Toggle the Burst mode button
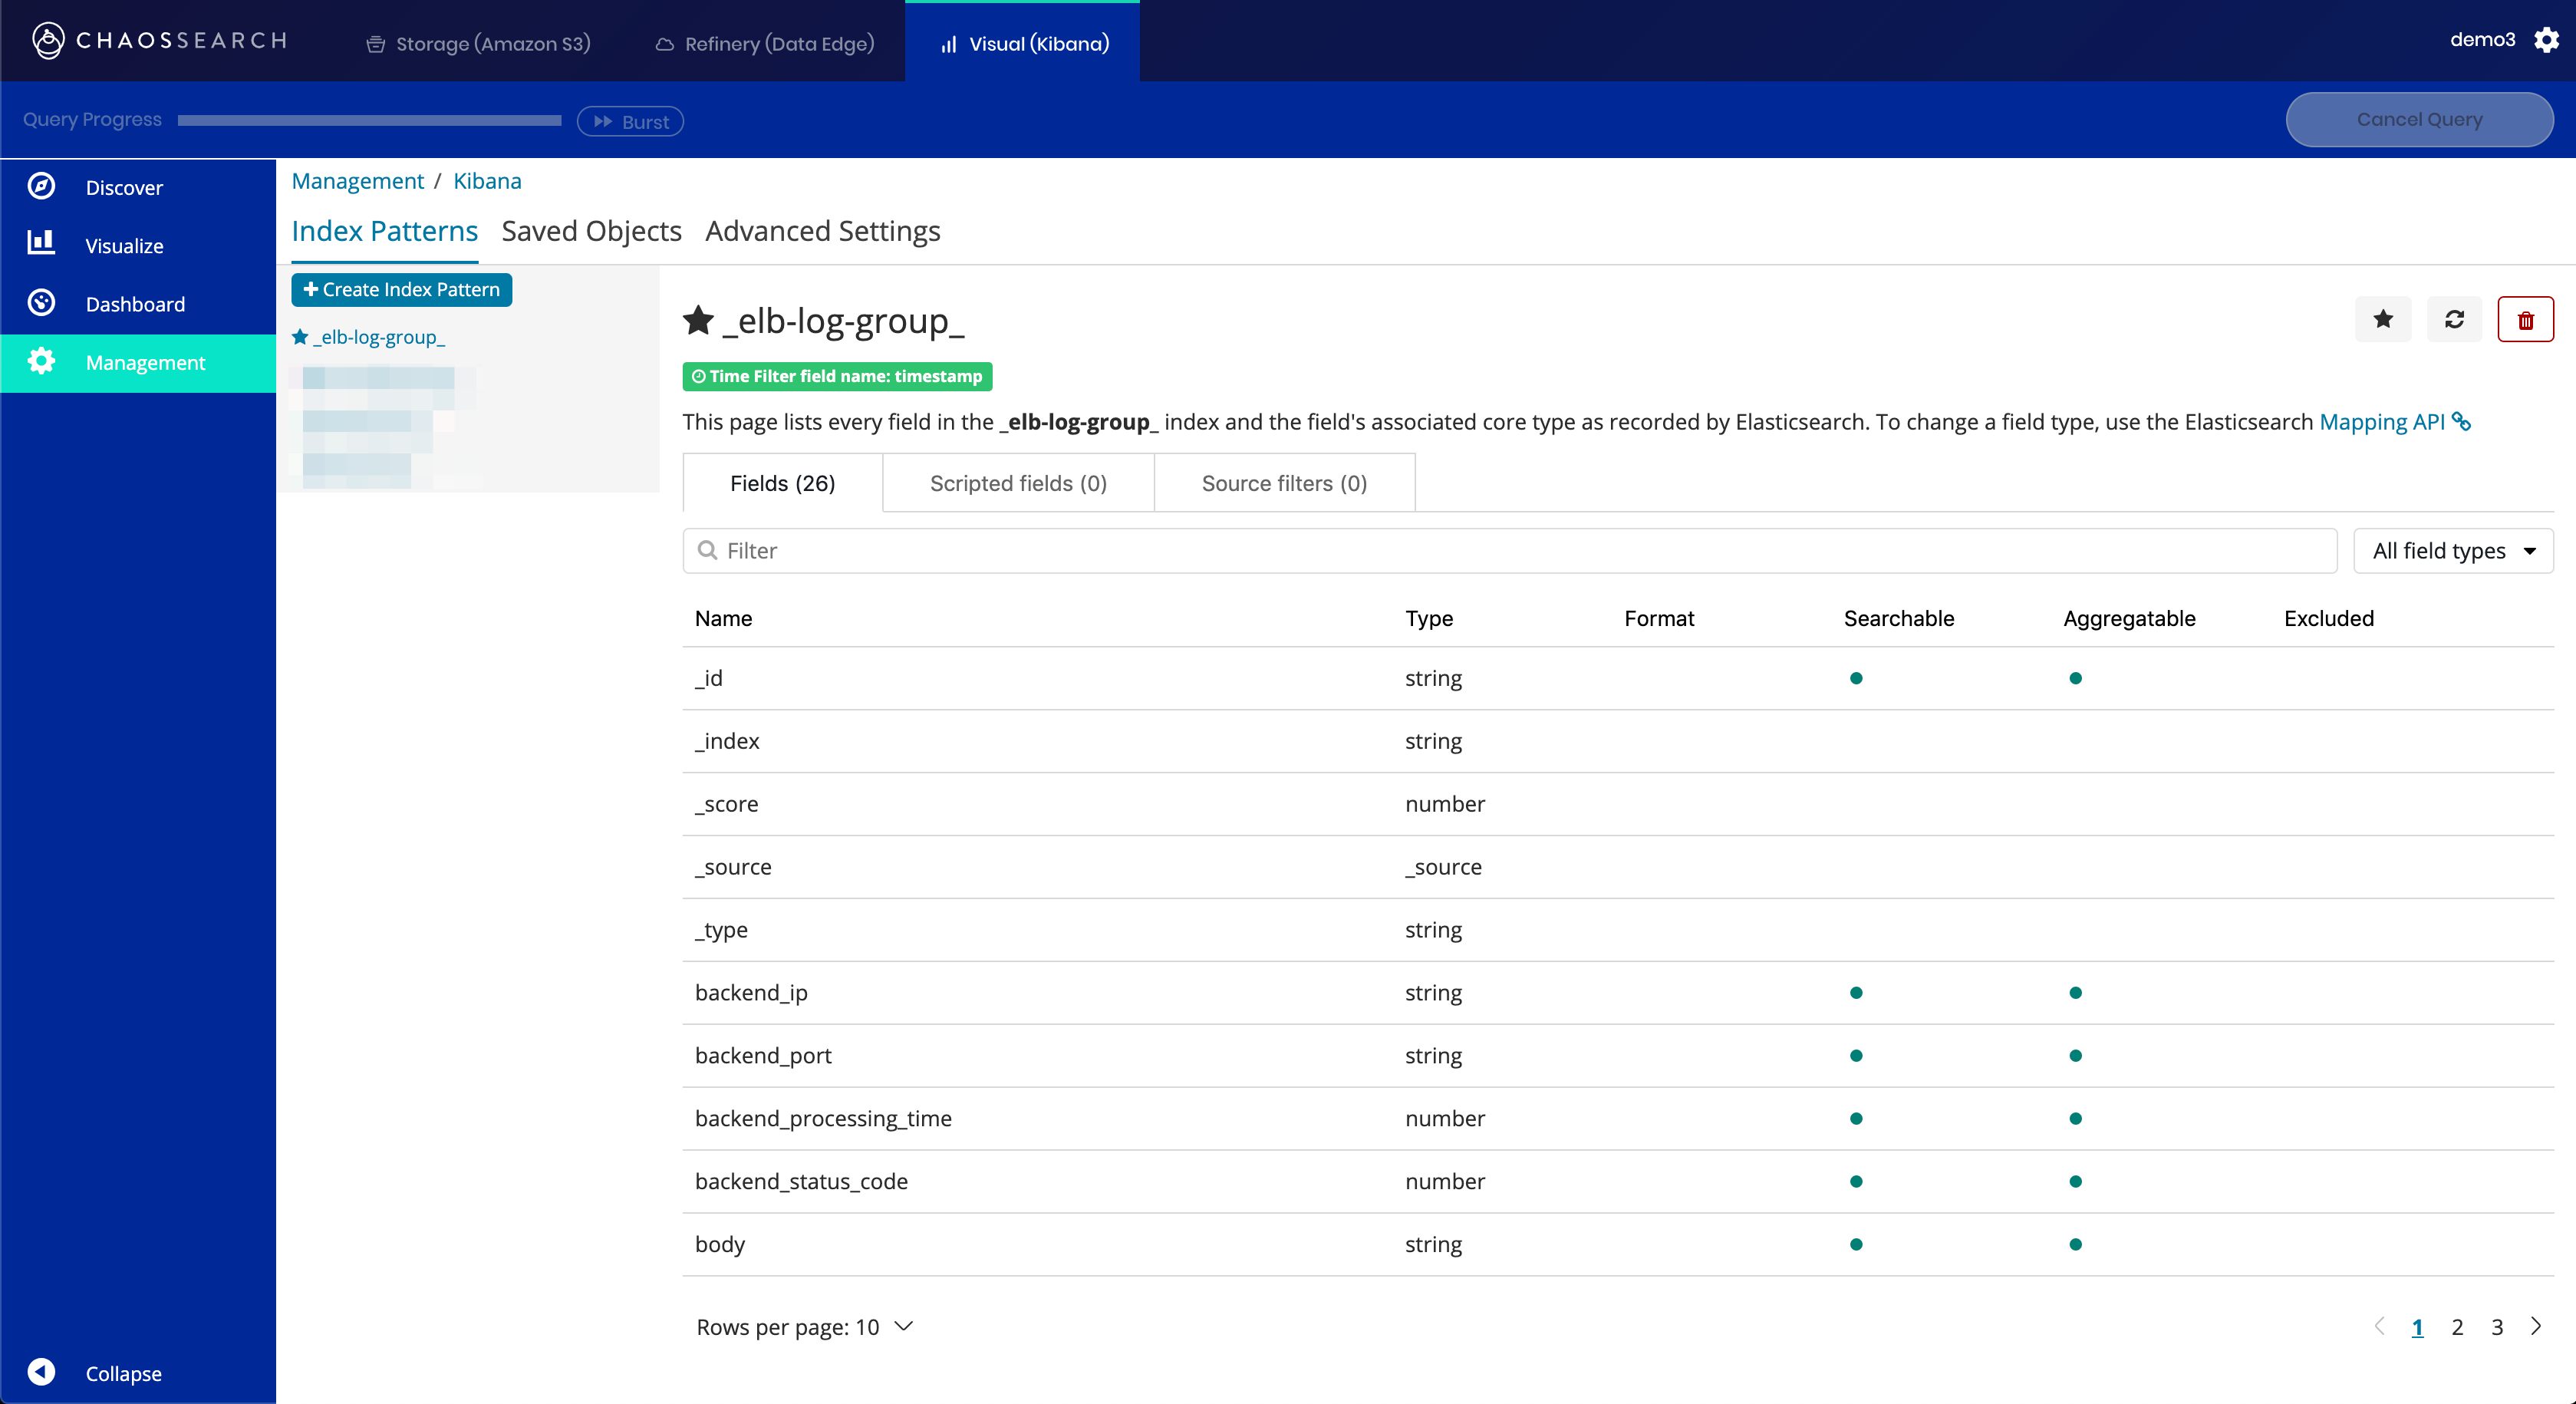 pyautogui.click(x=630, y=121)
